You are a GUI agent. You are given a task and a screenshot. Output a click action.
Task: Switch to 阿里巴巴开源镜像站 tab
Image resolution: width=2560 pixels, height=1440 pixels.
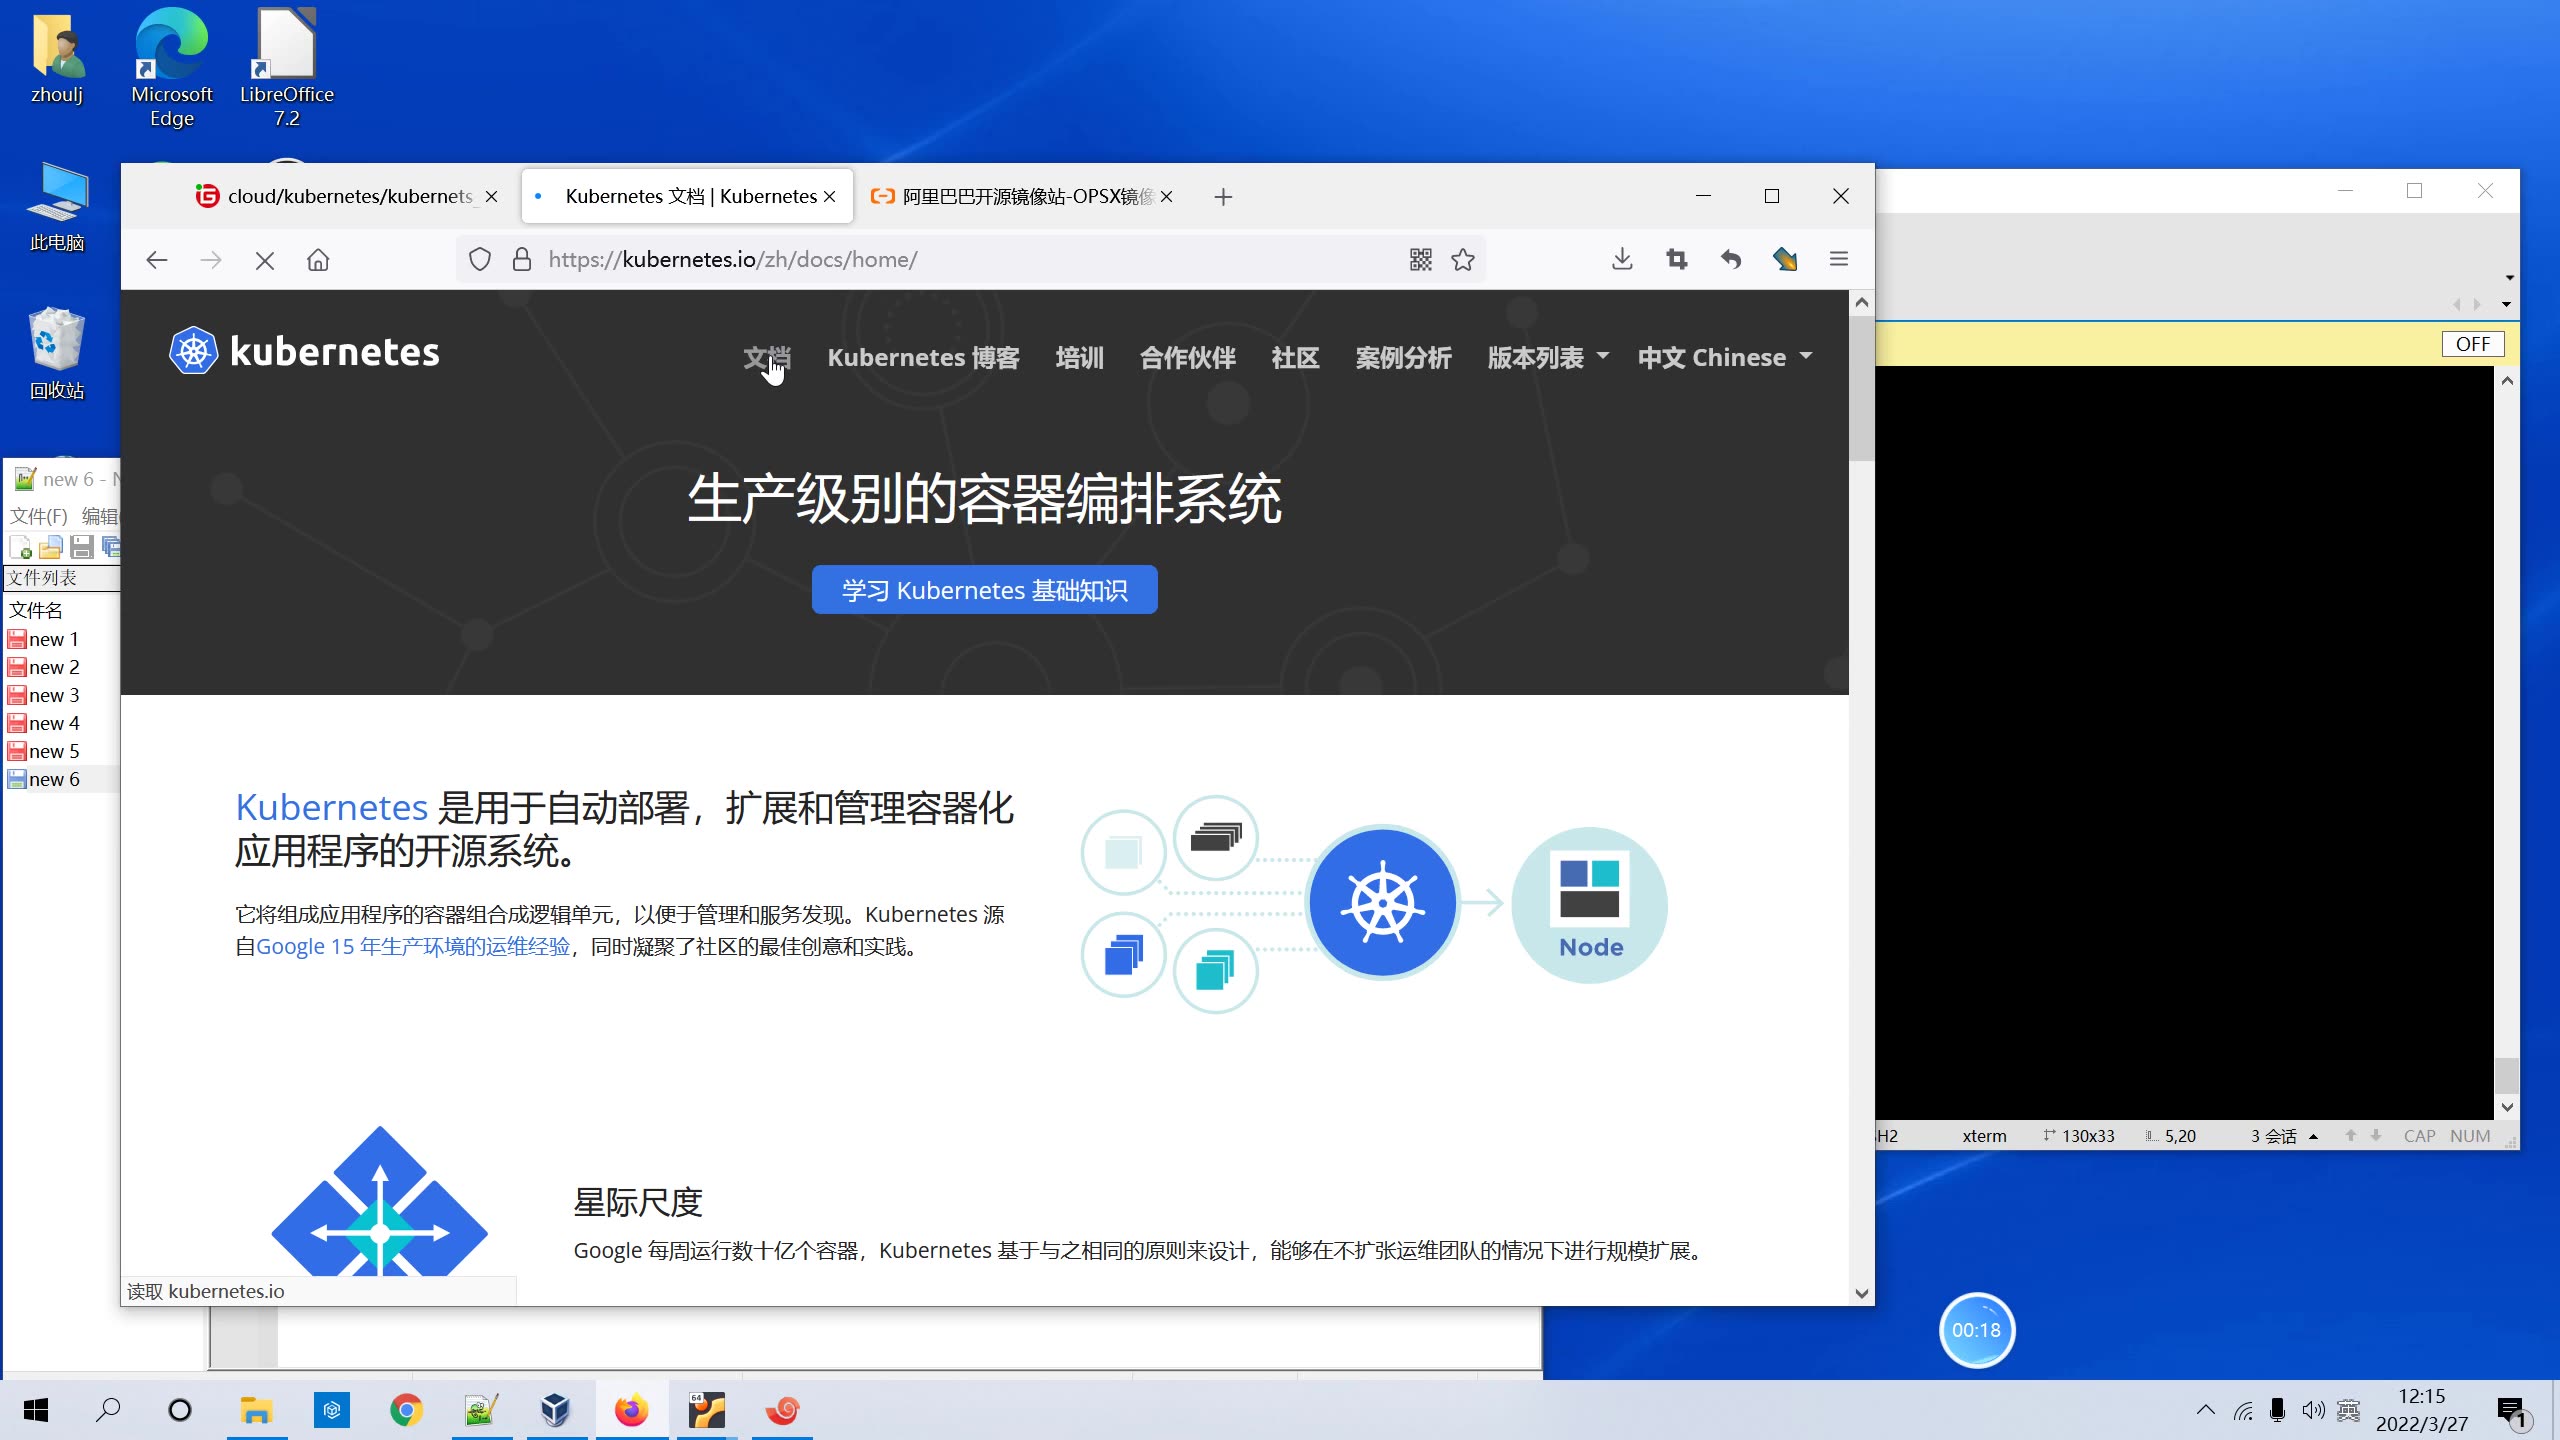1022,196
